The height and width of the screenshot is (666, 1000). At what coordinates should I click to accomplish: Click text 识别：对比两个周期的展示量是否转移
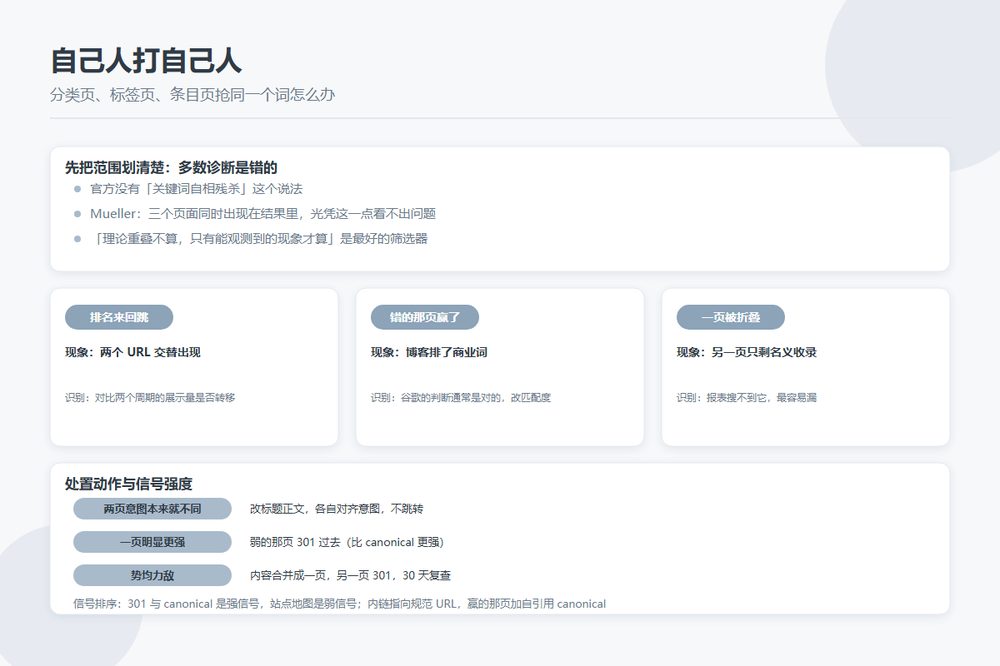click(x=150, y=397)
